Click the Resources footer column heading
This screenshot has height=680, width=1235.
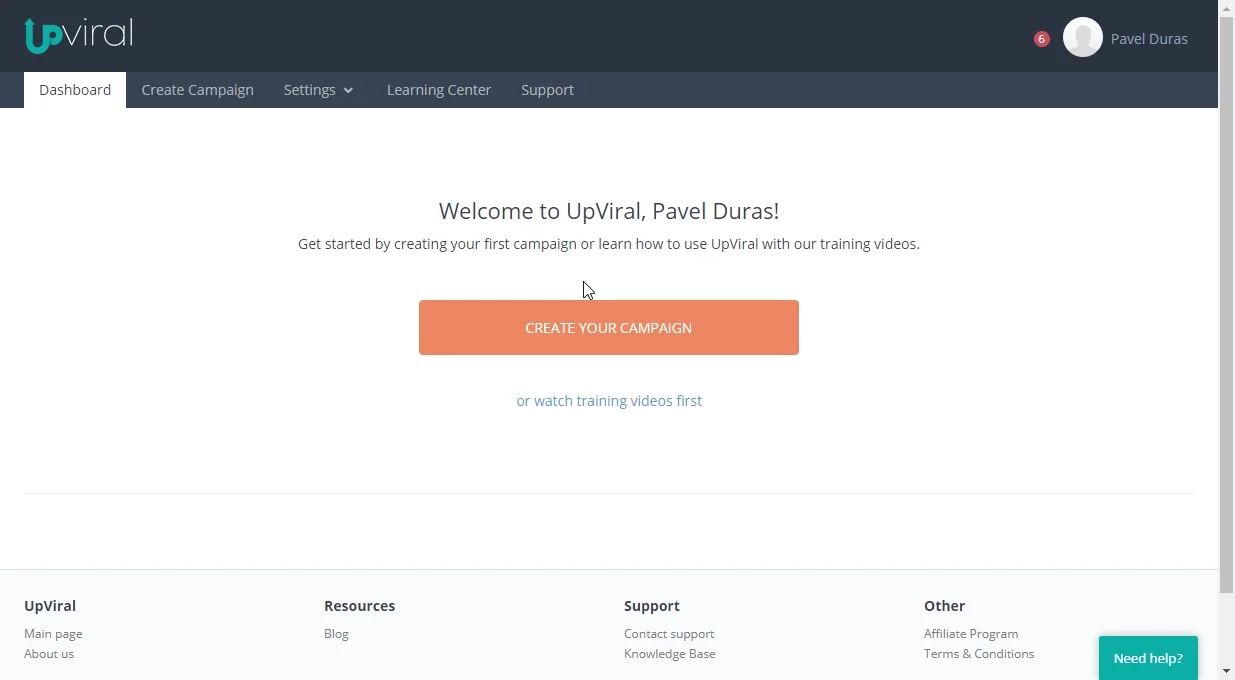click(x=359, y=606)
